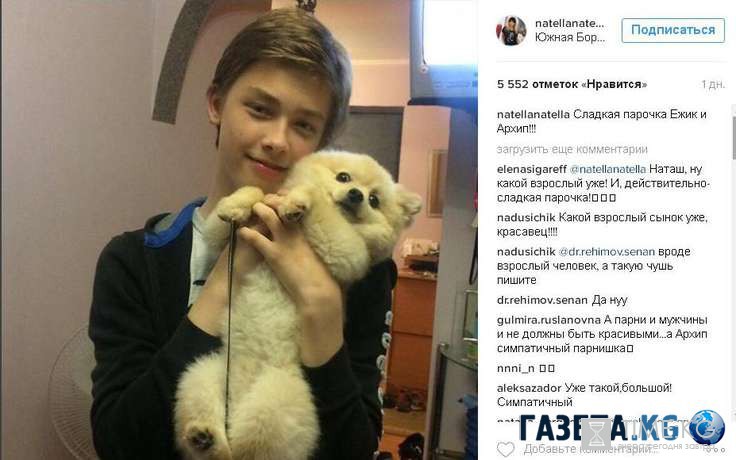This screenshot has height=460, width=736.
Task: Open gulmira.ruslanovna commenter profile
Action: pyautogui.click(x=548, y=320)
